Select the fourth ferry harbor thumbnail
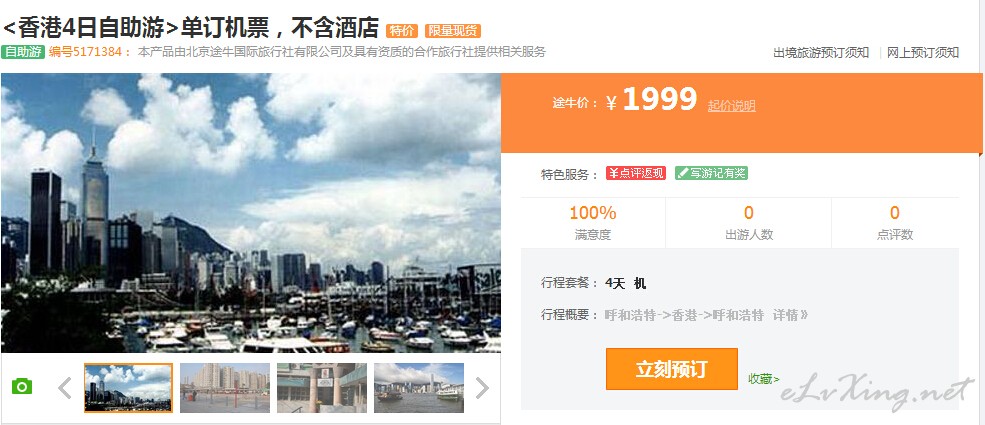The width and height of the screenshot is (985, 425). [419, 388]
